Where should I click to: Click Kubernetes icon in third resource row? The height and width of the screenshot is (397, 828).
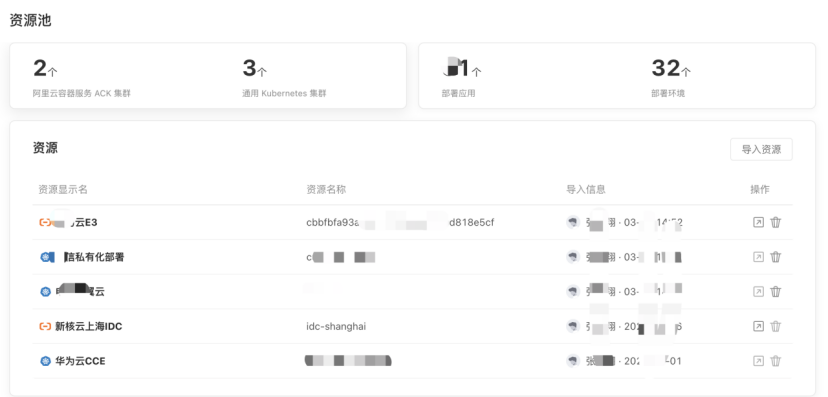coord(45,291)
